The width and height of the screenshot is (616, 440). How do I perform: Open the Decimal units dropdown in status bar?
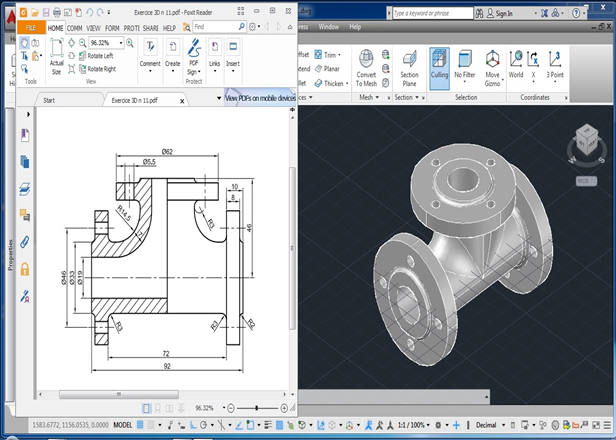point(489,425)
